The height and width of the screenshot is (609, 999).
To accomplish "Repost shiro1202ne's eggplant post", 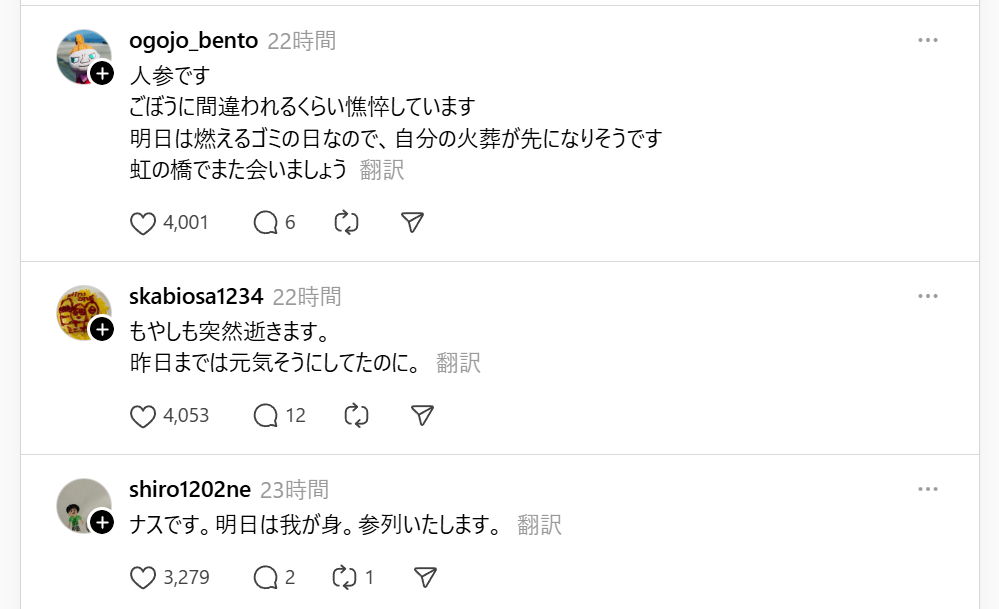I will click(x=344, y=577).
